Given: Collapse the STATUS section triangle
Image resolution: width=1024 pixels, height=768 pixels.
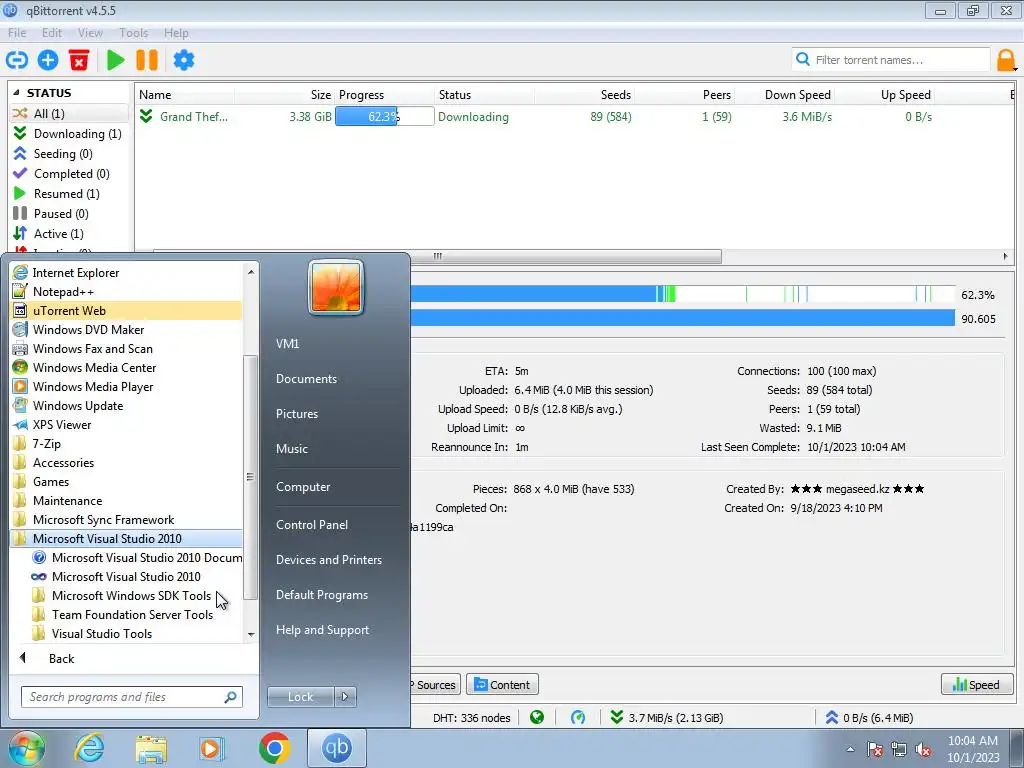Looking at the screenshot, I should (x=16, y=93).
